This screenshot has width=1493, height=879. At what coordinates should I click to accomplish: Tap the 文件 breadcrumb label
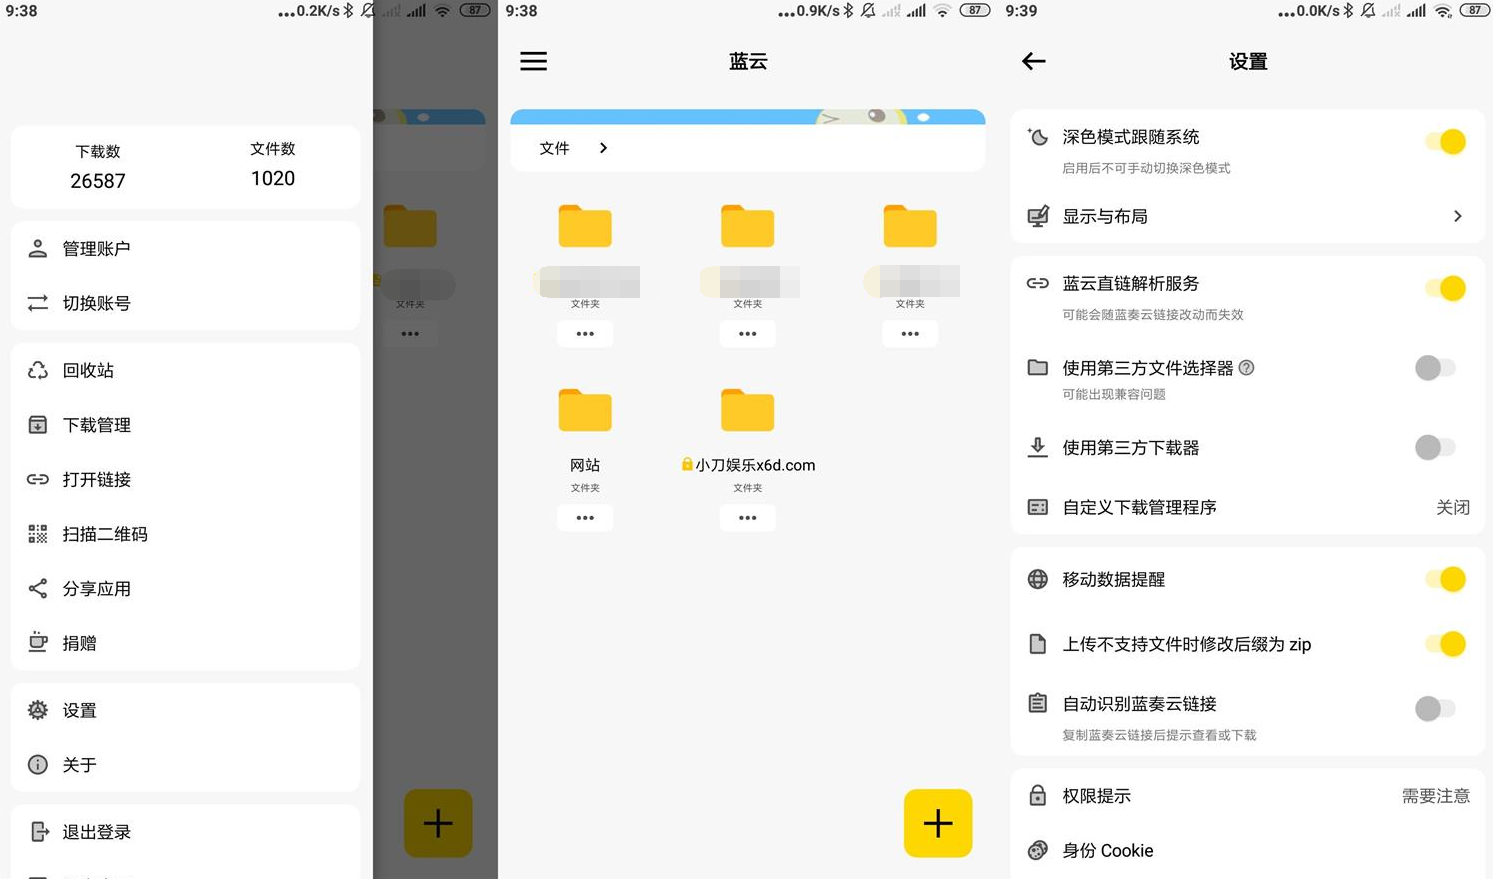[554, 148]
